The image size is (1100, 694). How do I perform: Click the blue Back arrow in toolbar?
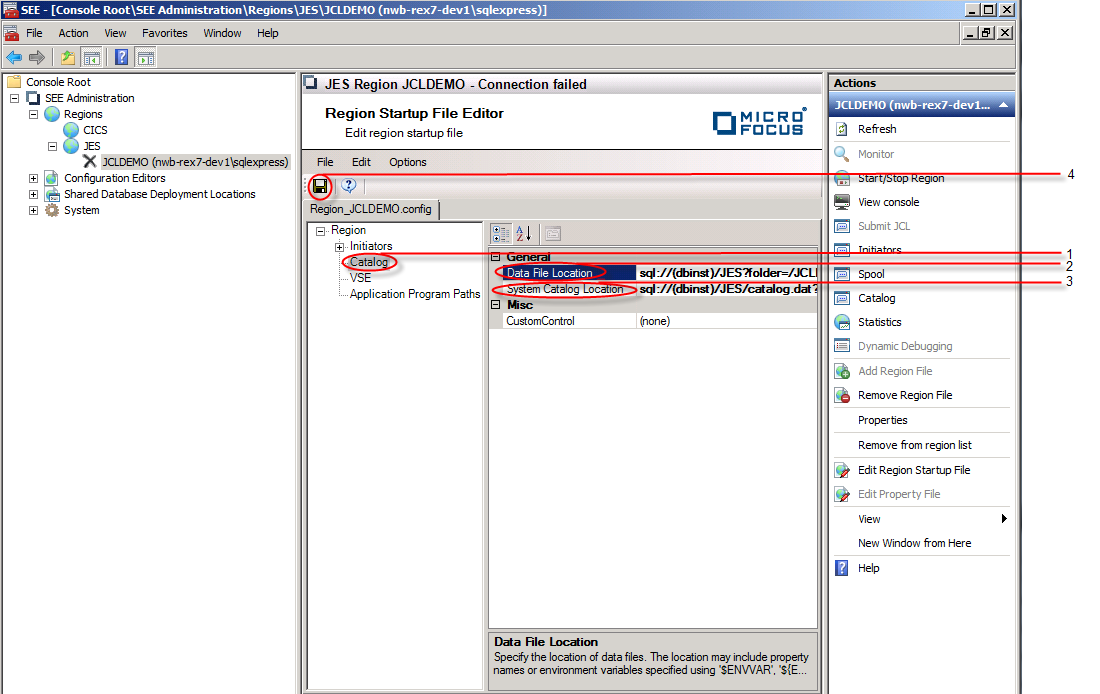pyautogui.click(x=14, y=57)
